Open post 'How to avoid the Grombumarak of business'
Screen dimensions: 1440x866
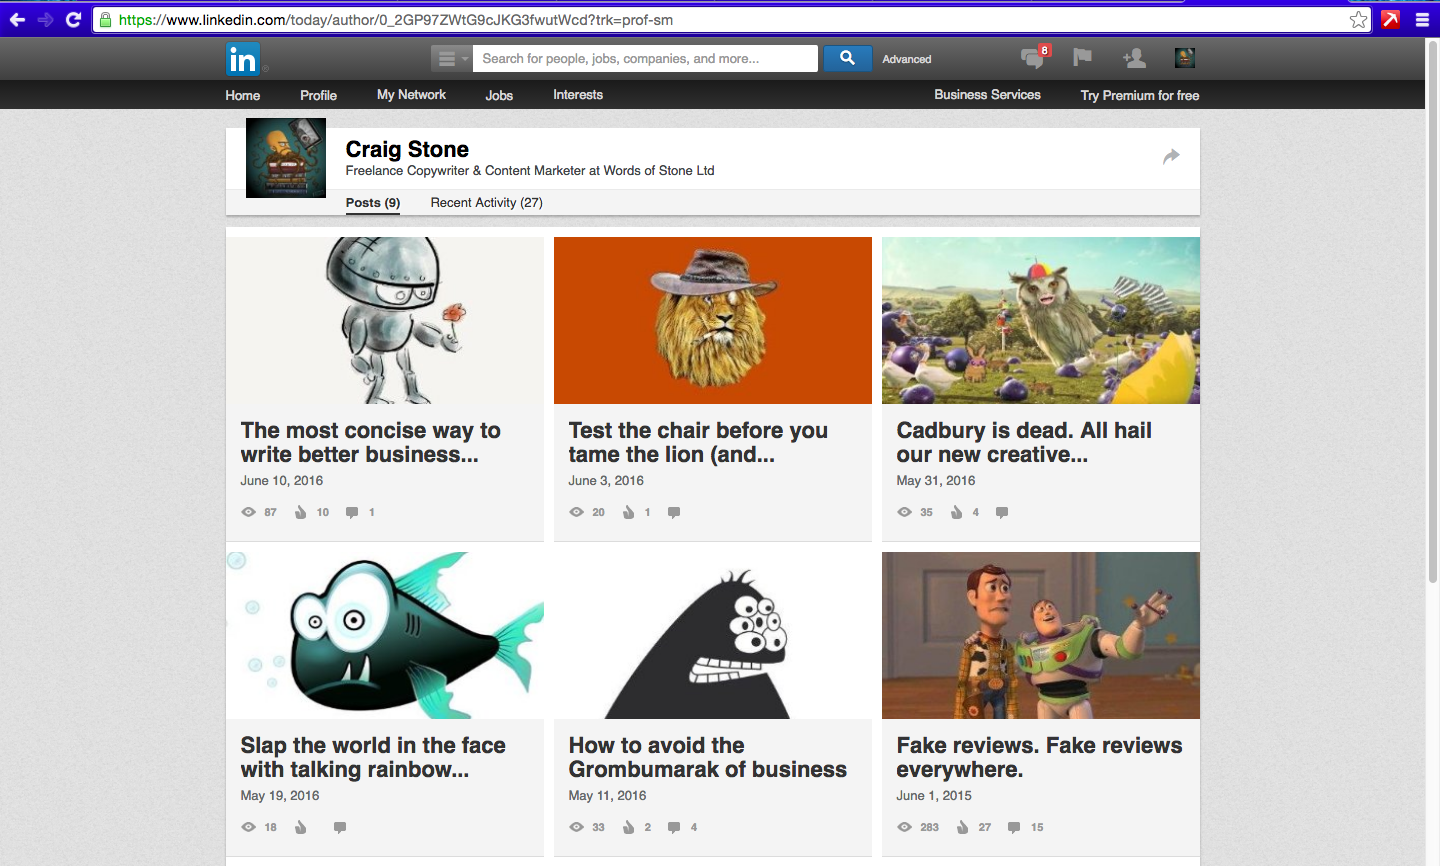(x=708, y=757)
